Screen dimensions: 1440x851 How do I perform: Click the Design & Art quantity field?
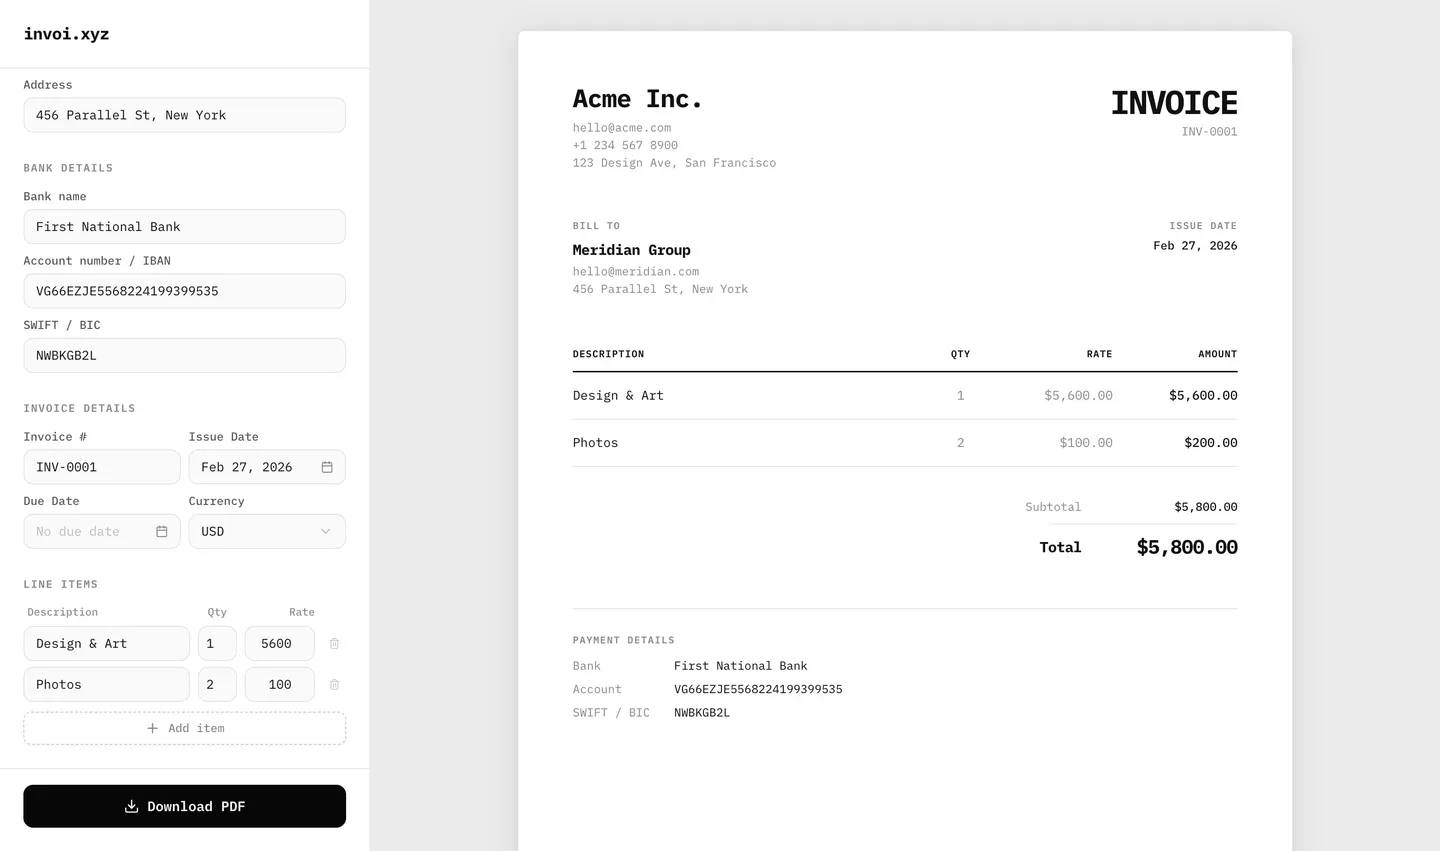click(216, 644)
